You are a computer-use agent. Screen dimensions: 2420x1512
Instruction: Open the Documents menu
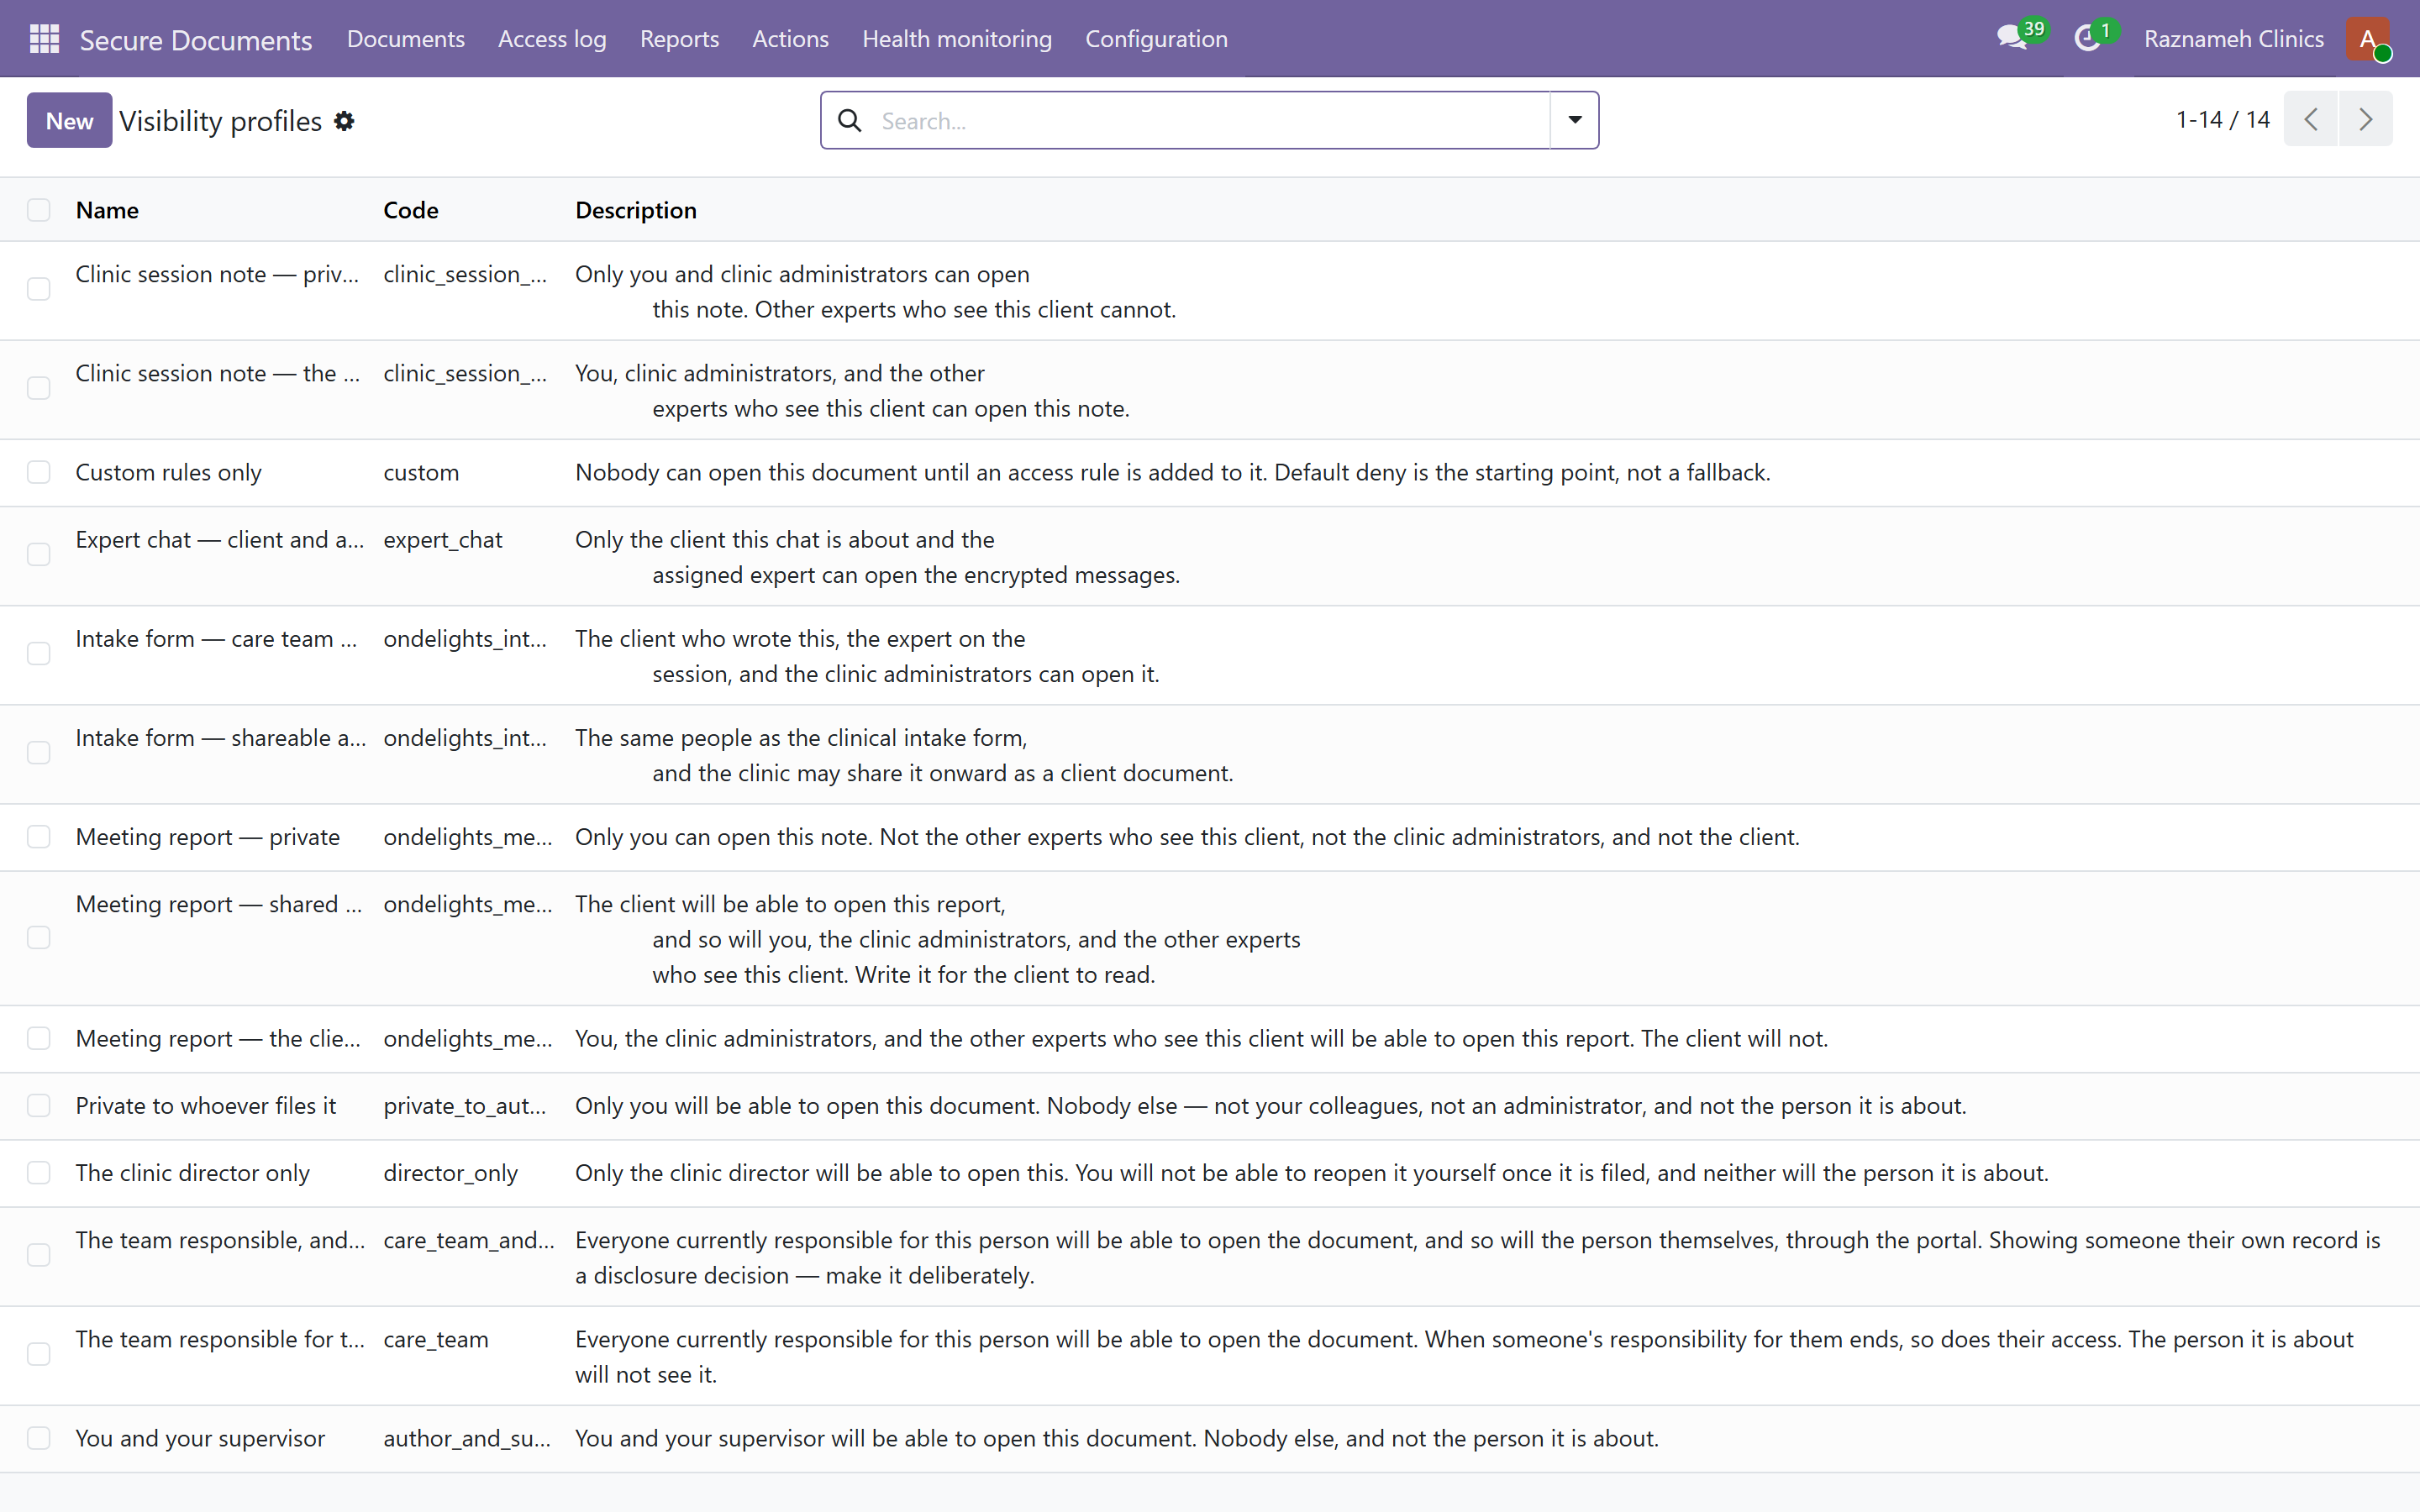click(x=406, y=39)
